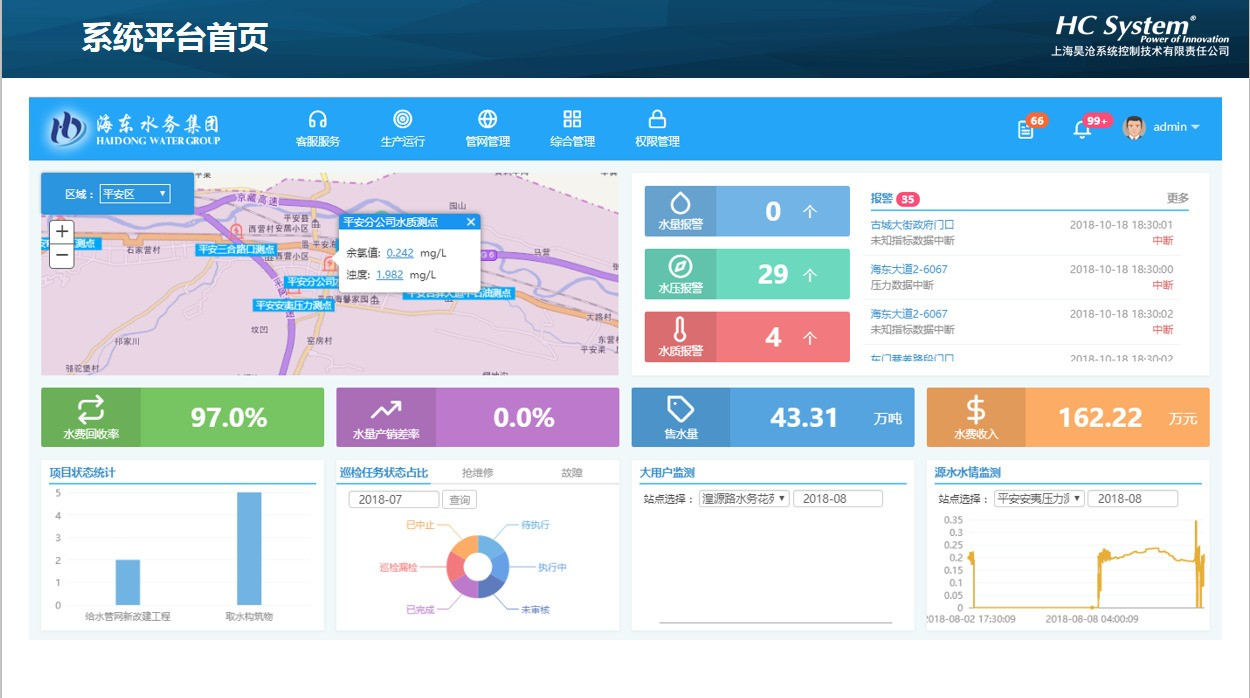Click the 97.0% 水费回收率 value
This screenshot has width=1250, height=698.
(x=229, y=417)
